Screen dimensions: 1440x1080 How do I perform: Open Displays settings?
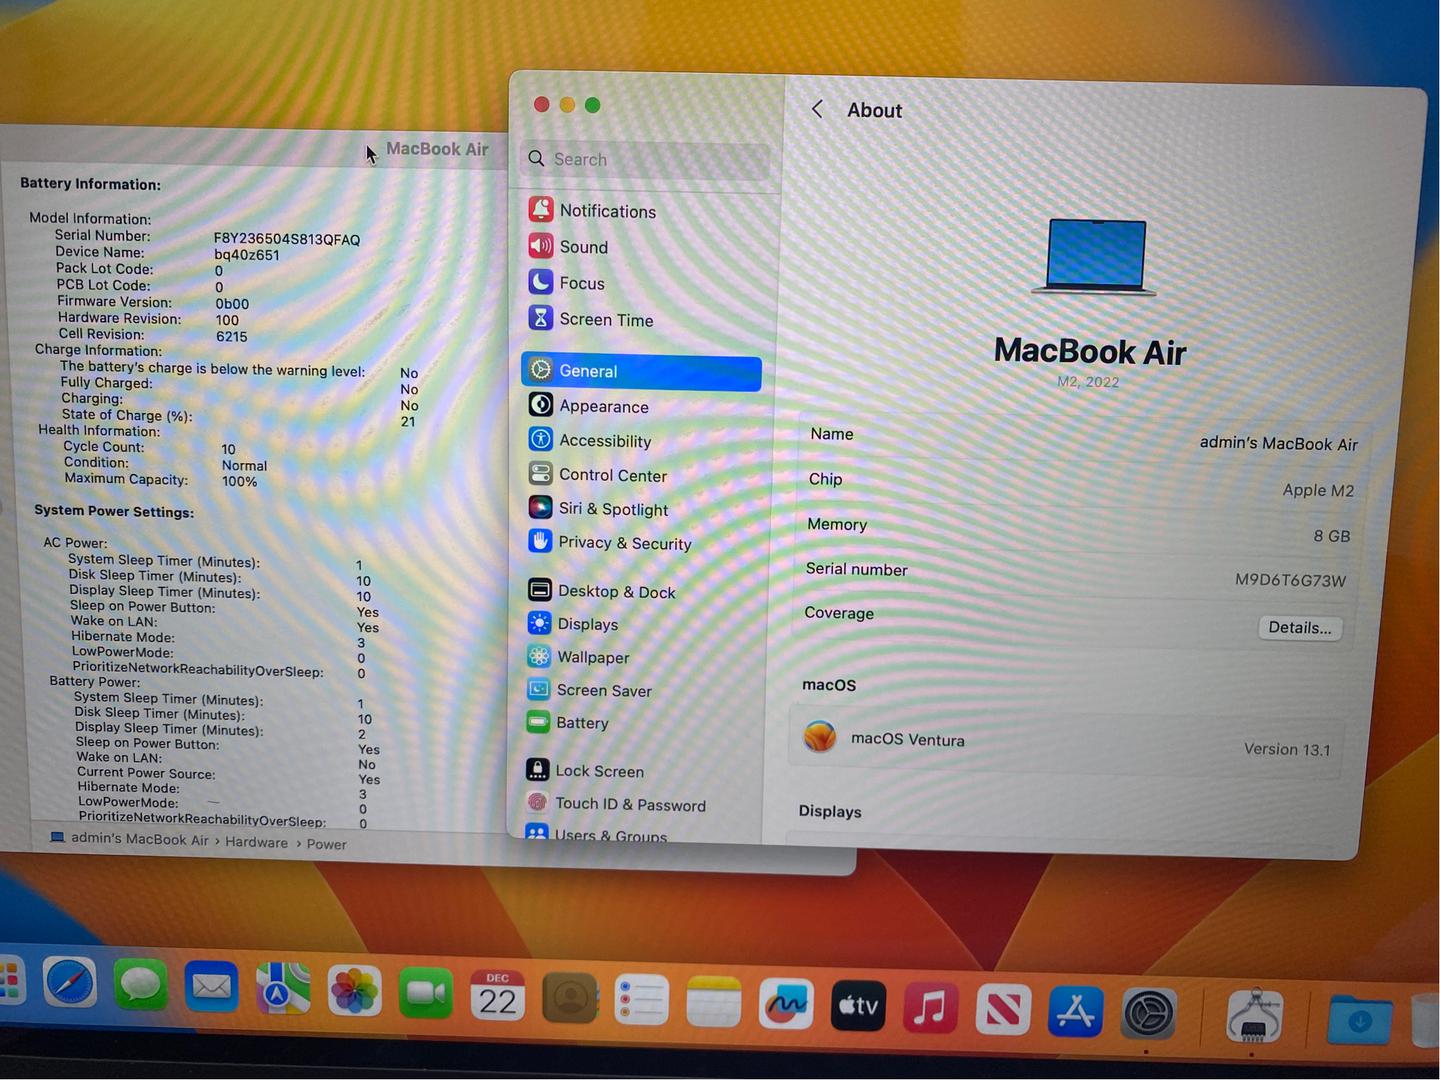[x=573, y=624]
